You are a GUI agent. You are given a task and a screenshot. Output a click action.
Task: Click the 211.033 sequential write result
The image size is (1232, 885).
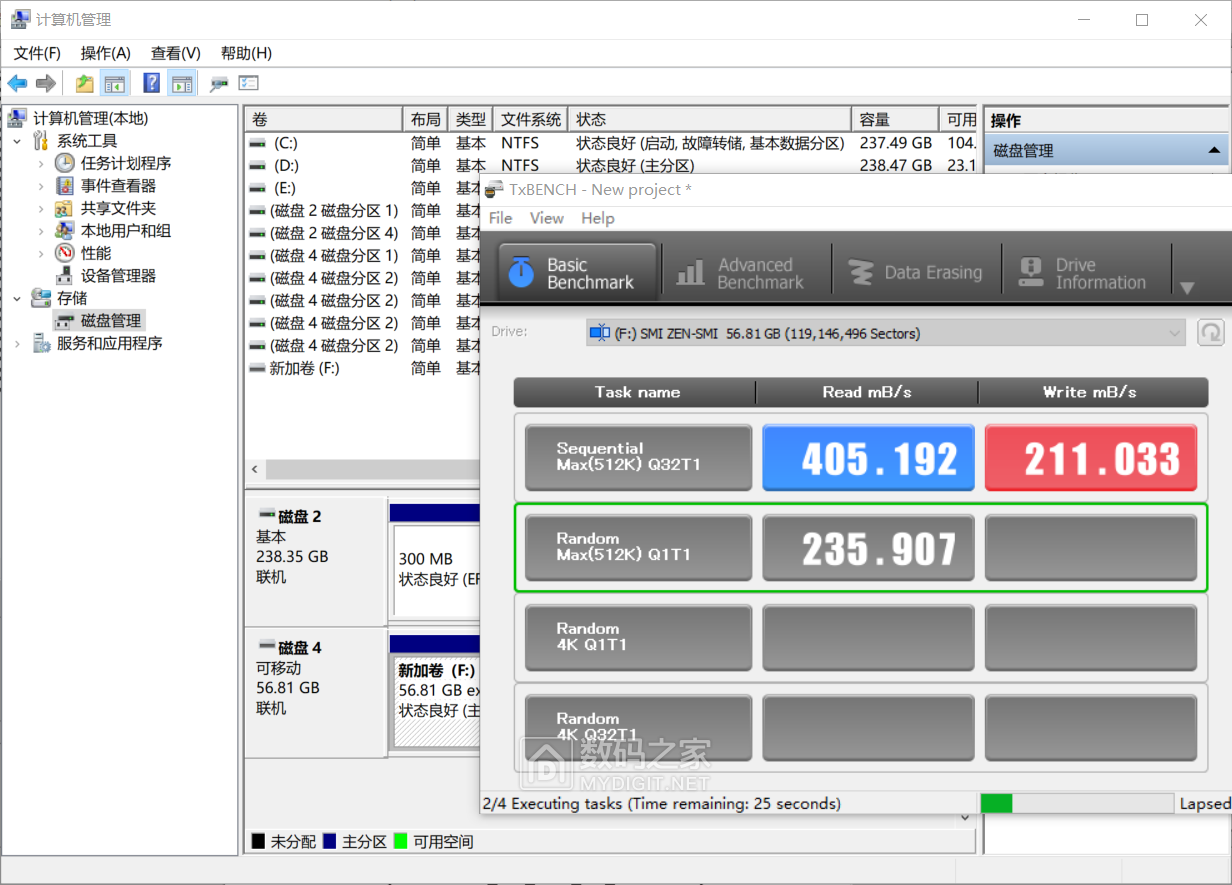(1091, 458)
